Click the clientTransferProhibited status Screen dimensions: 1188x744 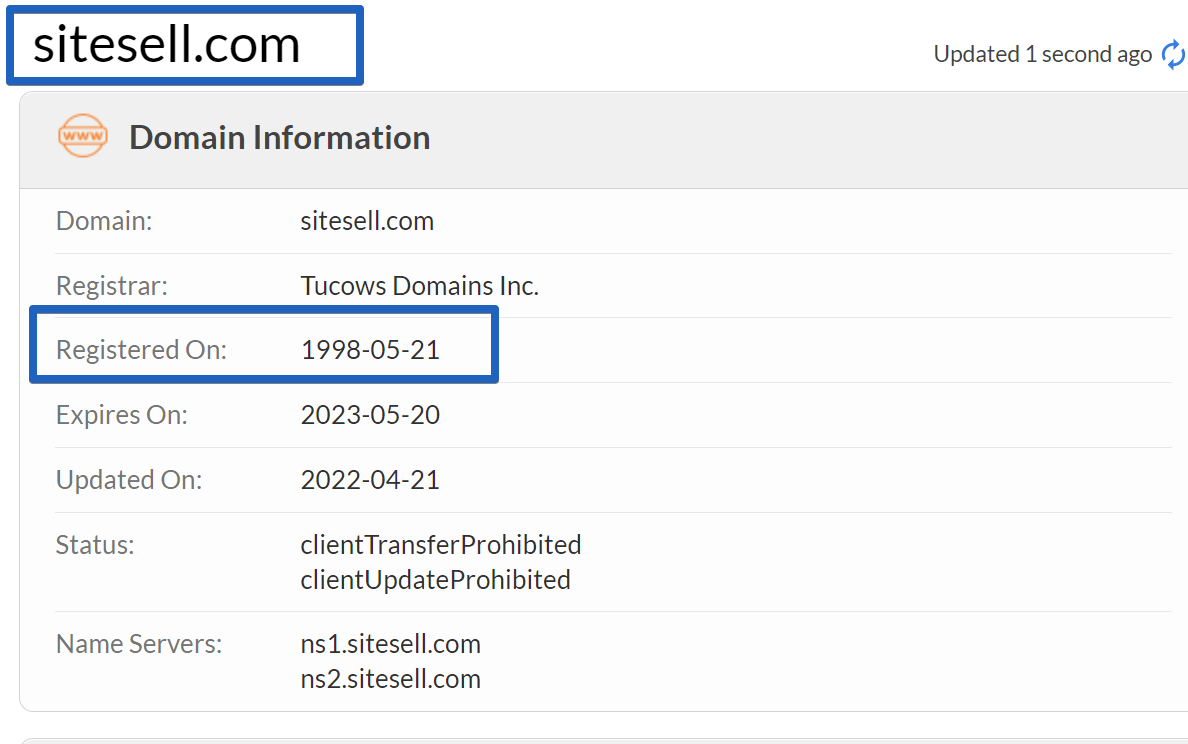pyautogui.click(x=441, y=545)
